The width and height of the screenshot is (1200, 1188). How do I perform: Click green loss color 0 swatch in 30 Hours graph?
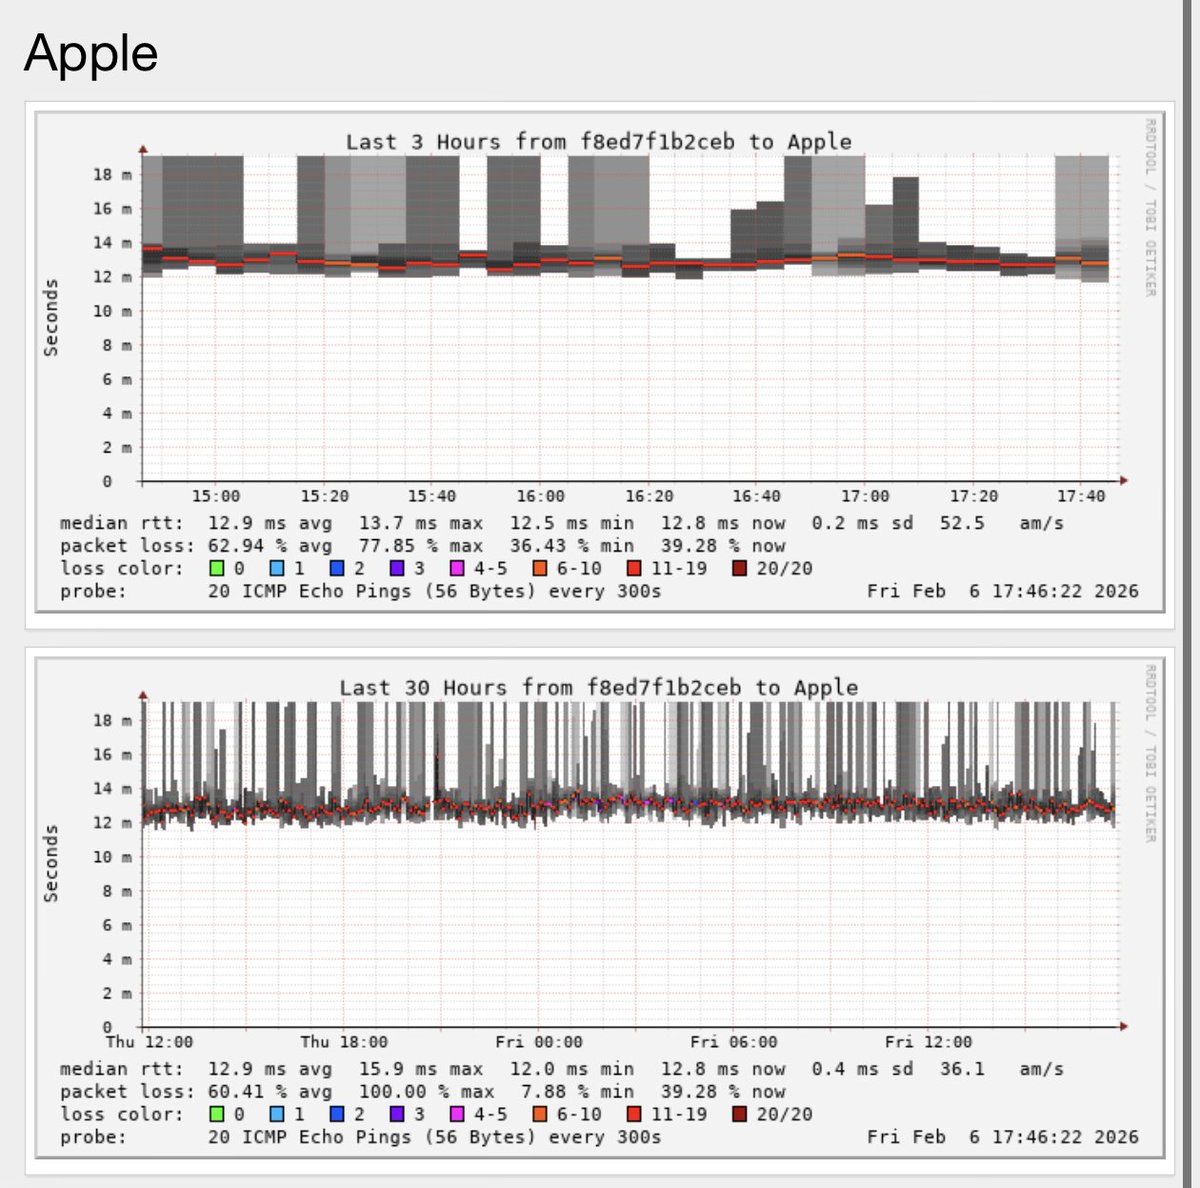[217, 1115]
